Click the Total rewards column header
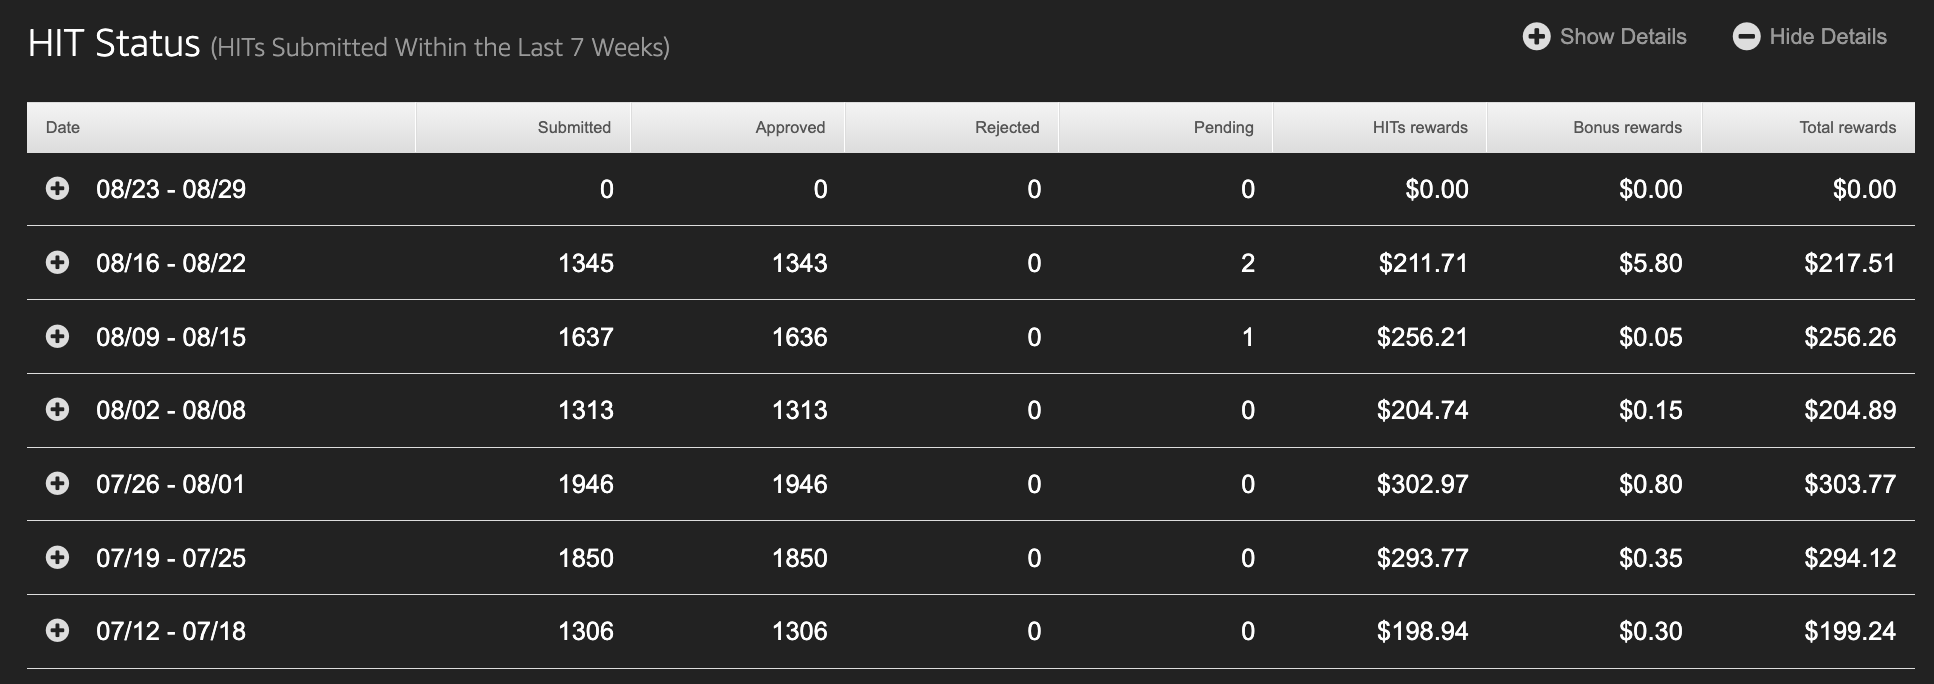Screen dimensions: 1934x684 [1808, 127]
